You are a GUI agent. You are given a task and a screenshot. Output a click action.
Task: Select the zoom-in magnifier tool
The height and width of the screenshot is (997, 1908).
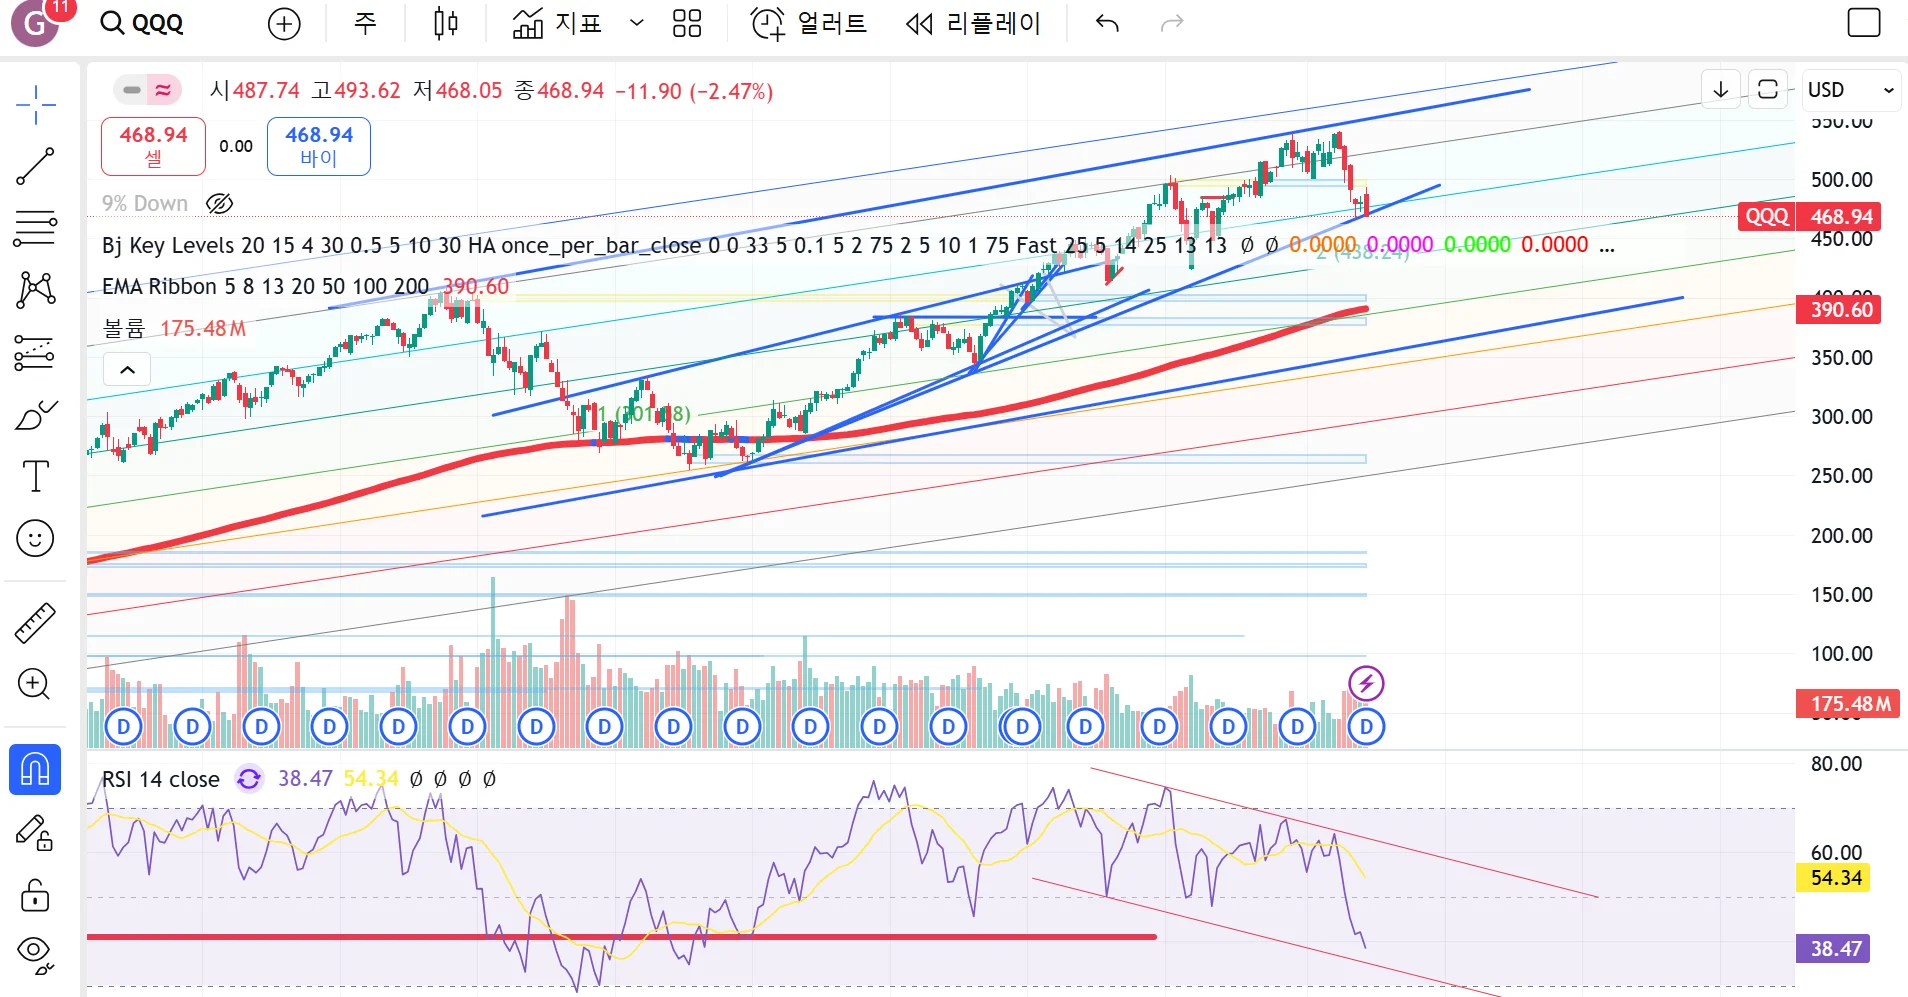(x=35, y=684)
